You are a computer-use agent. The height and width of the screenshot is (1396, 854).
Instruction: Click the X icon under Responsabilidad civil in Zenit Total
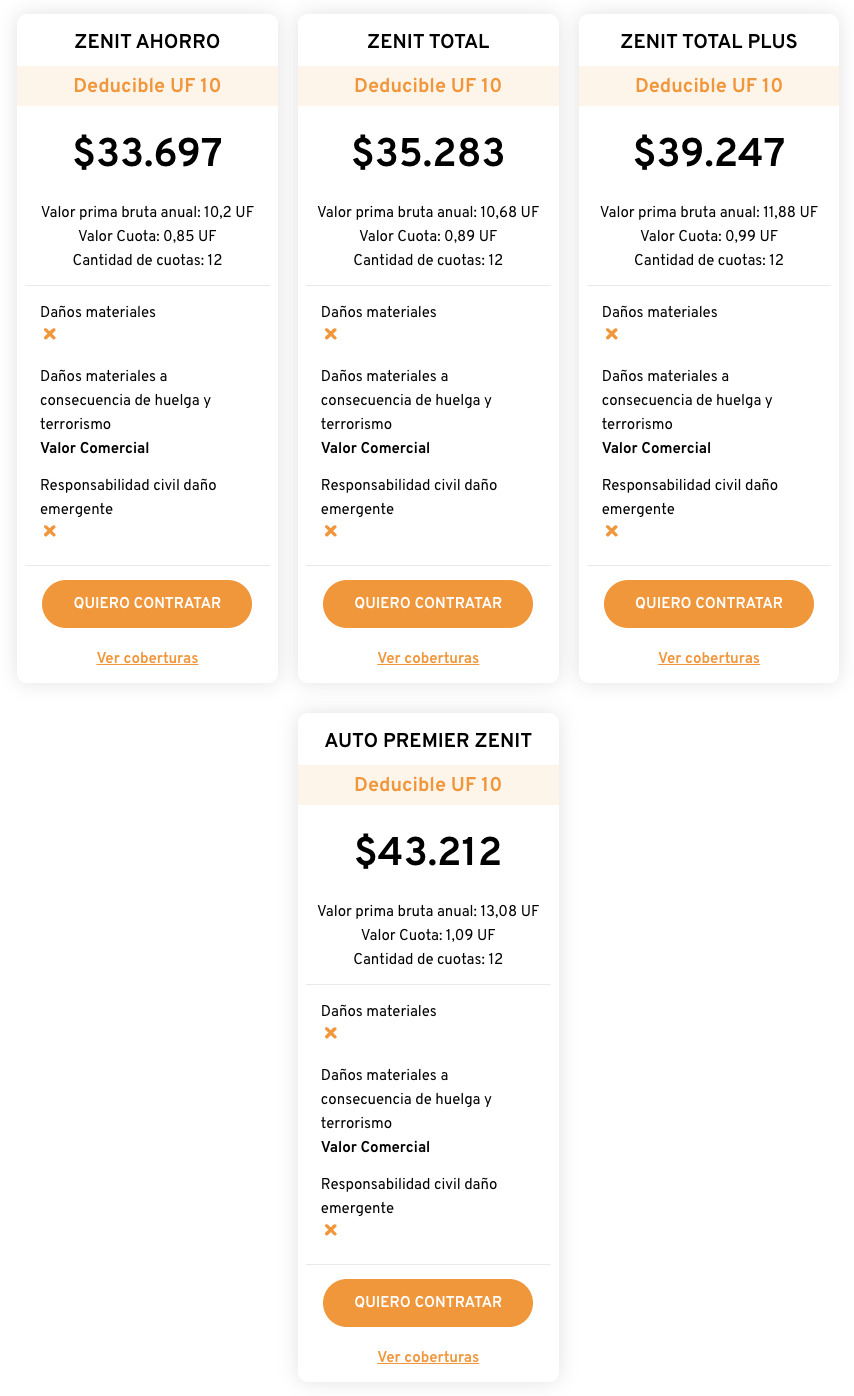tap(331, 531)
